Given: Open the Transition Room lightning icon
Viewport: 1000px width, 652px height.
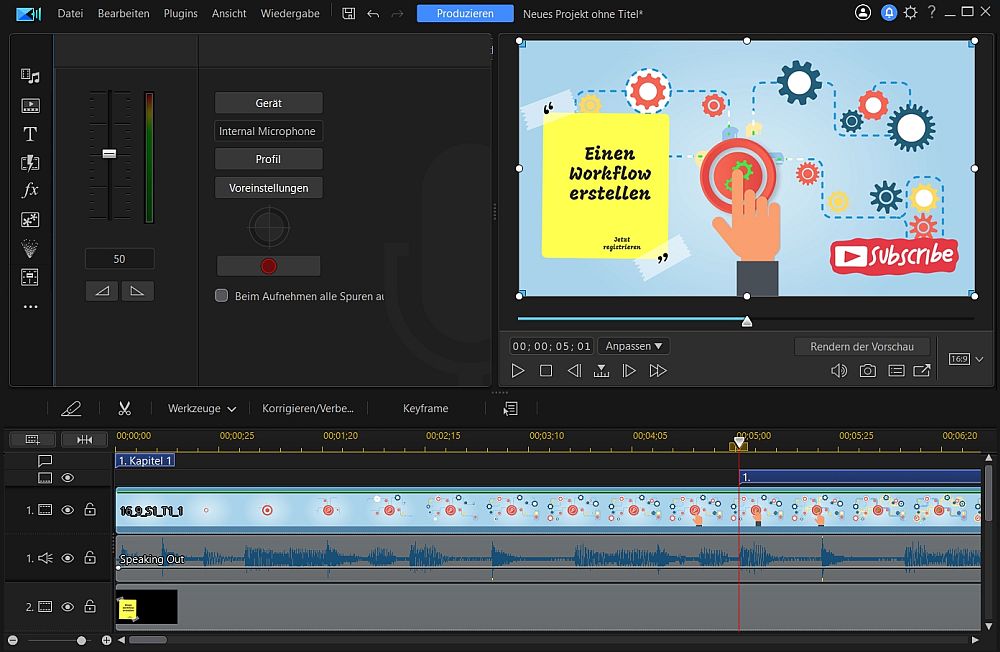Looking at the screenshot, I should coord(30,163).
